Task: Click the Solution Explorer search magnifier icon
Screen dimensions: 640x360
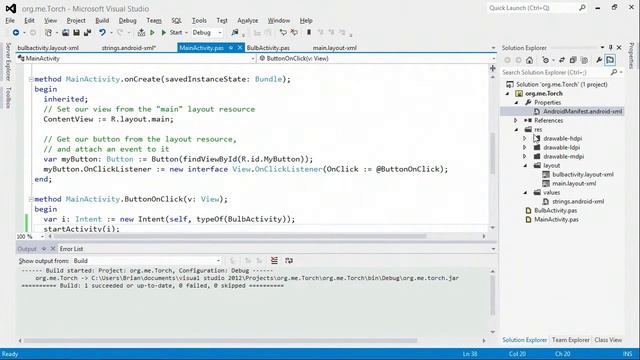Action: [x=614, y=72]
